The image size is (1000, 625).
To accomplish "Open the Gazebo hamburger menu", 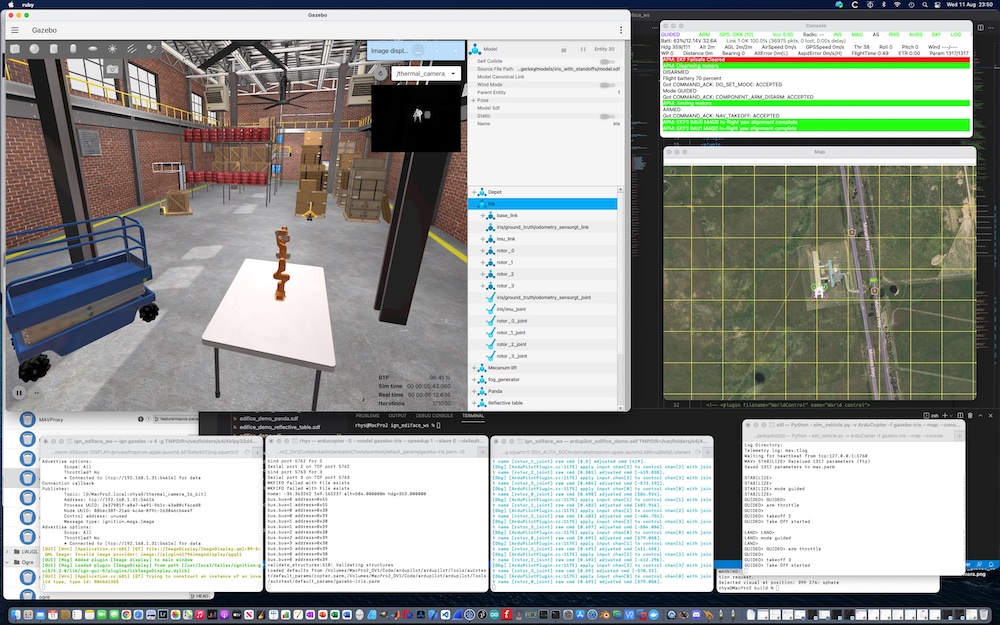I will point(16,29).
